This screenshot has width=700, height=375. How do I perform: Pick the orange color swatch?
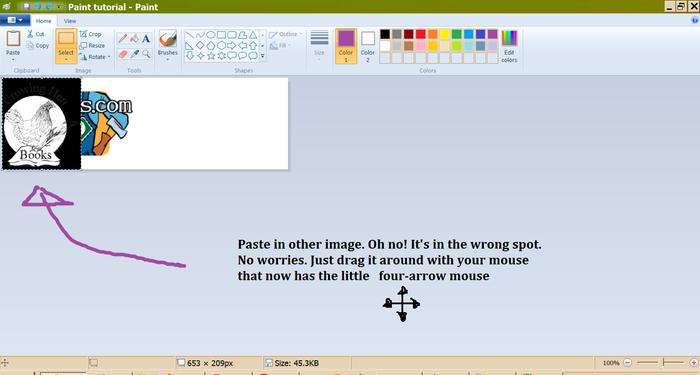[x=433, y=34]
